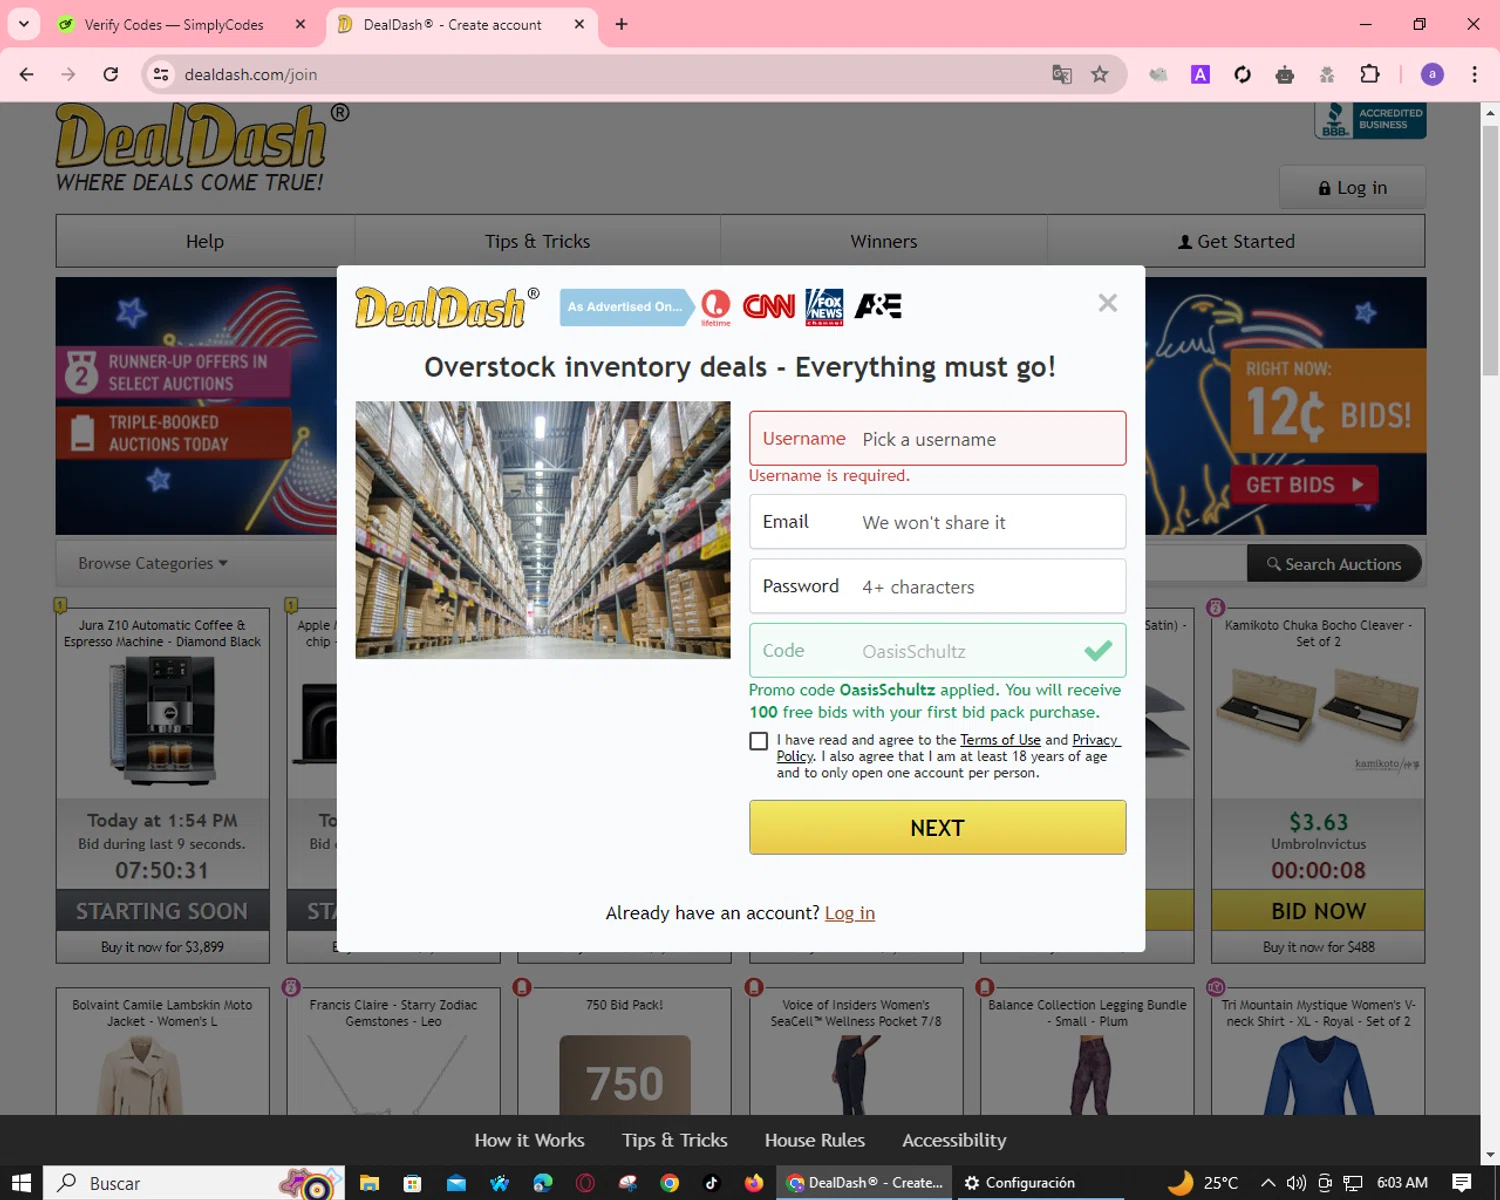Click the A&E logo in dialog
Screen dimensions: 1500x1200
coord(878,306)
